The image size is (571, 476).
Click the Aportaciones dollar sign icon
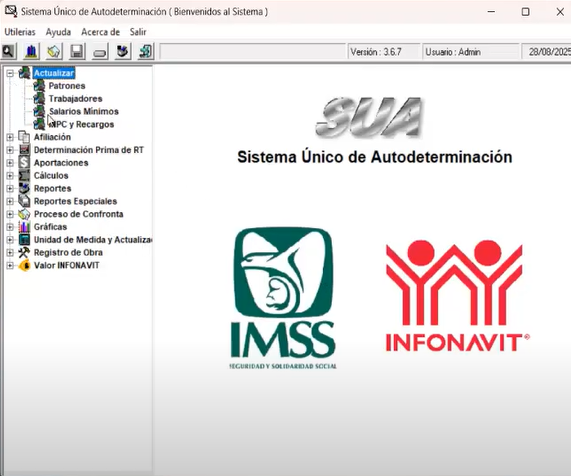coord(24,162)
